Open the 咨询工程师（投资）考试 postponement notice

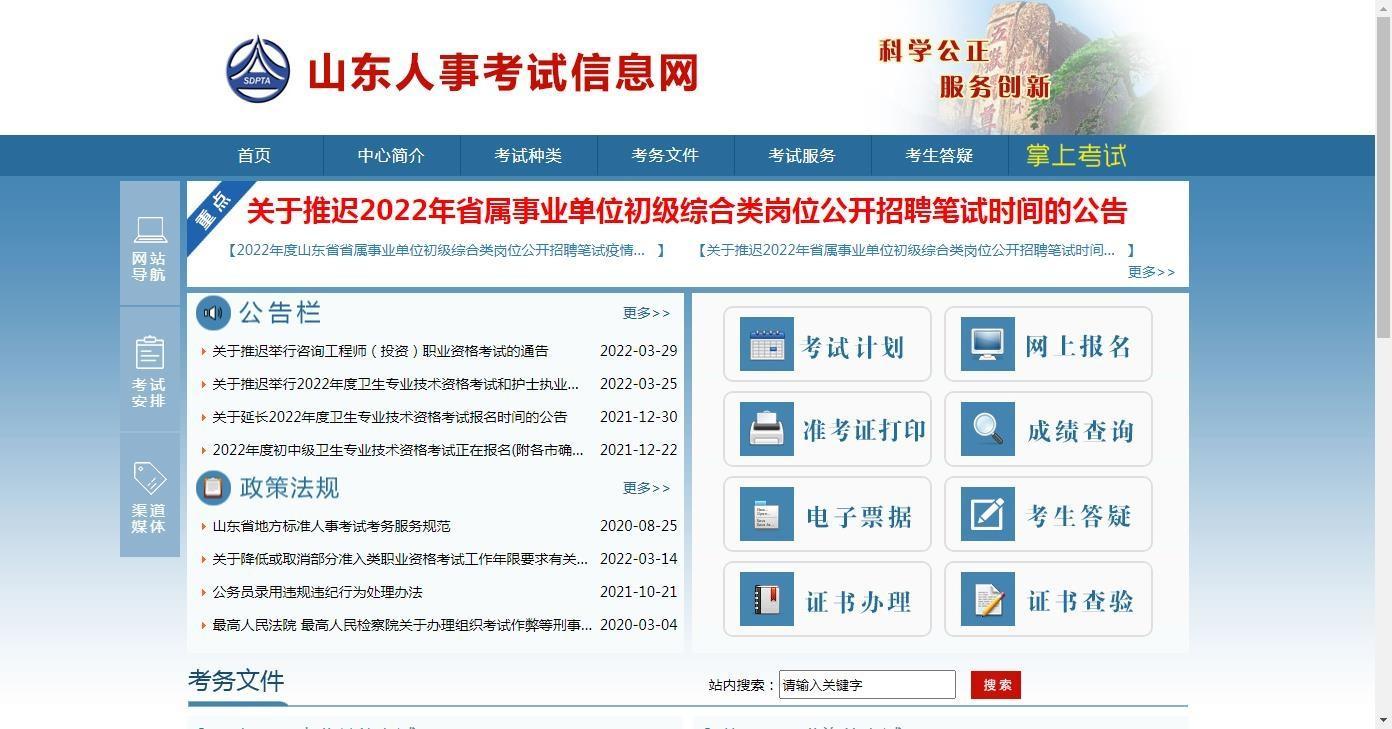(x=380, y=351)
